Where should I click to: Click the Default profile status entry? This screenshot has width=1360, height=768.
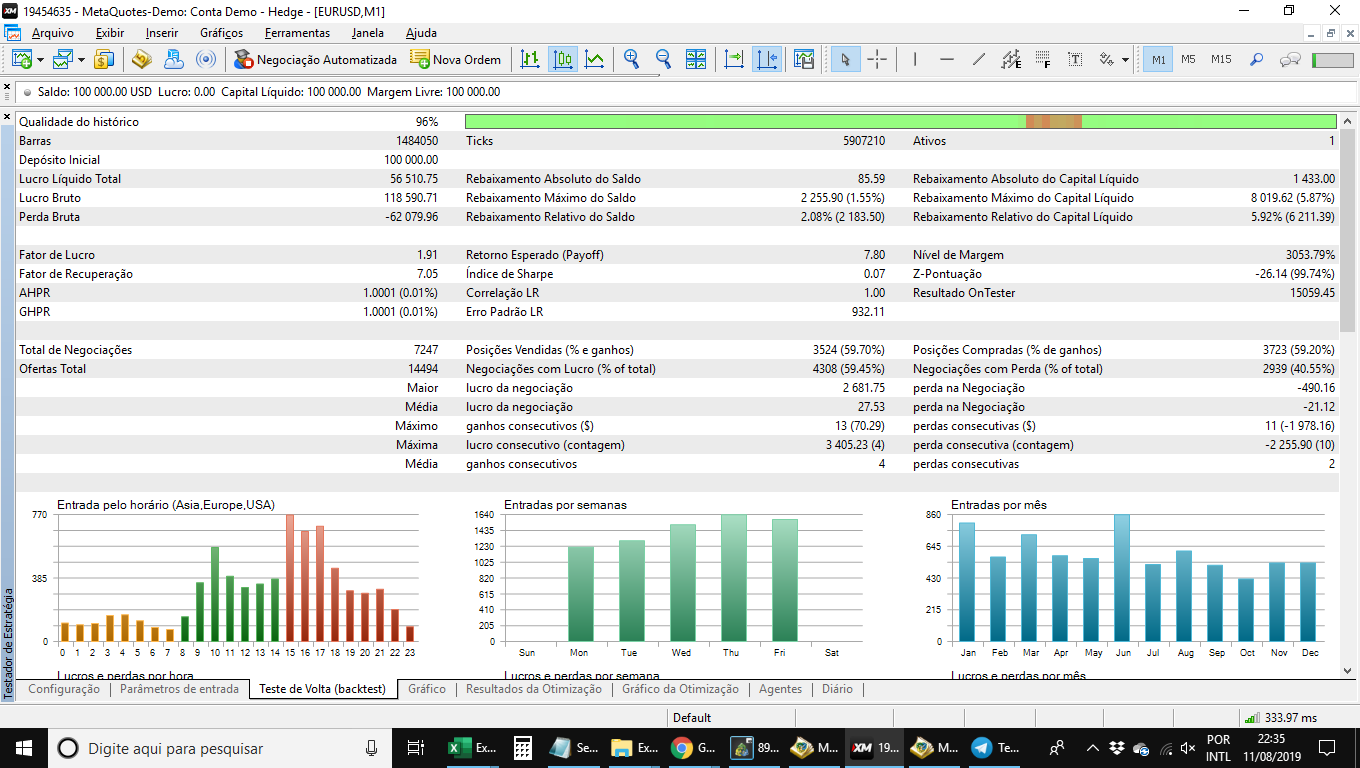pos(692,717)
